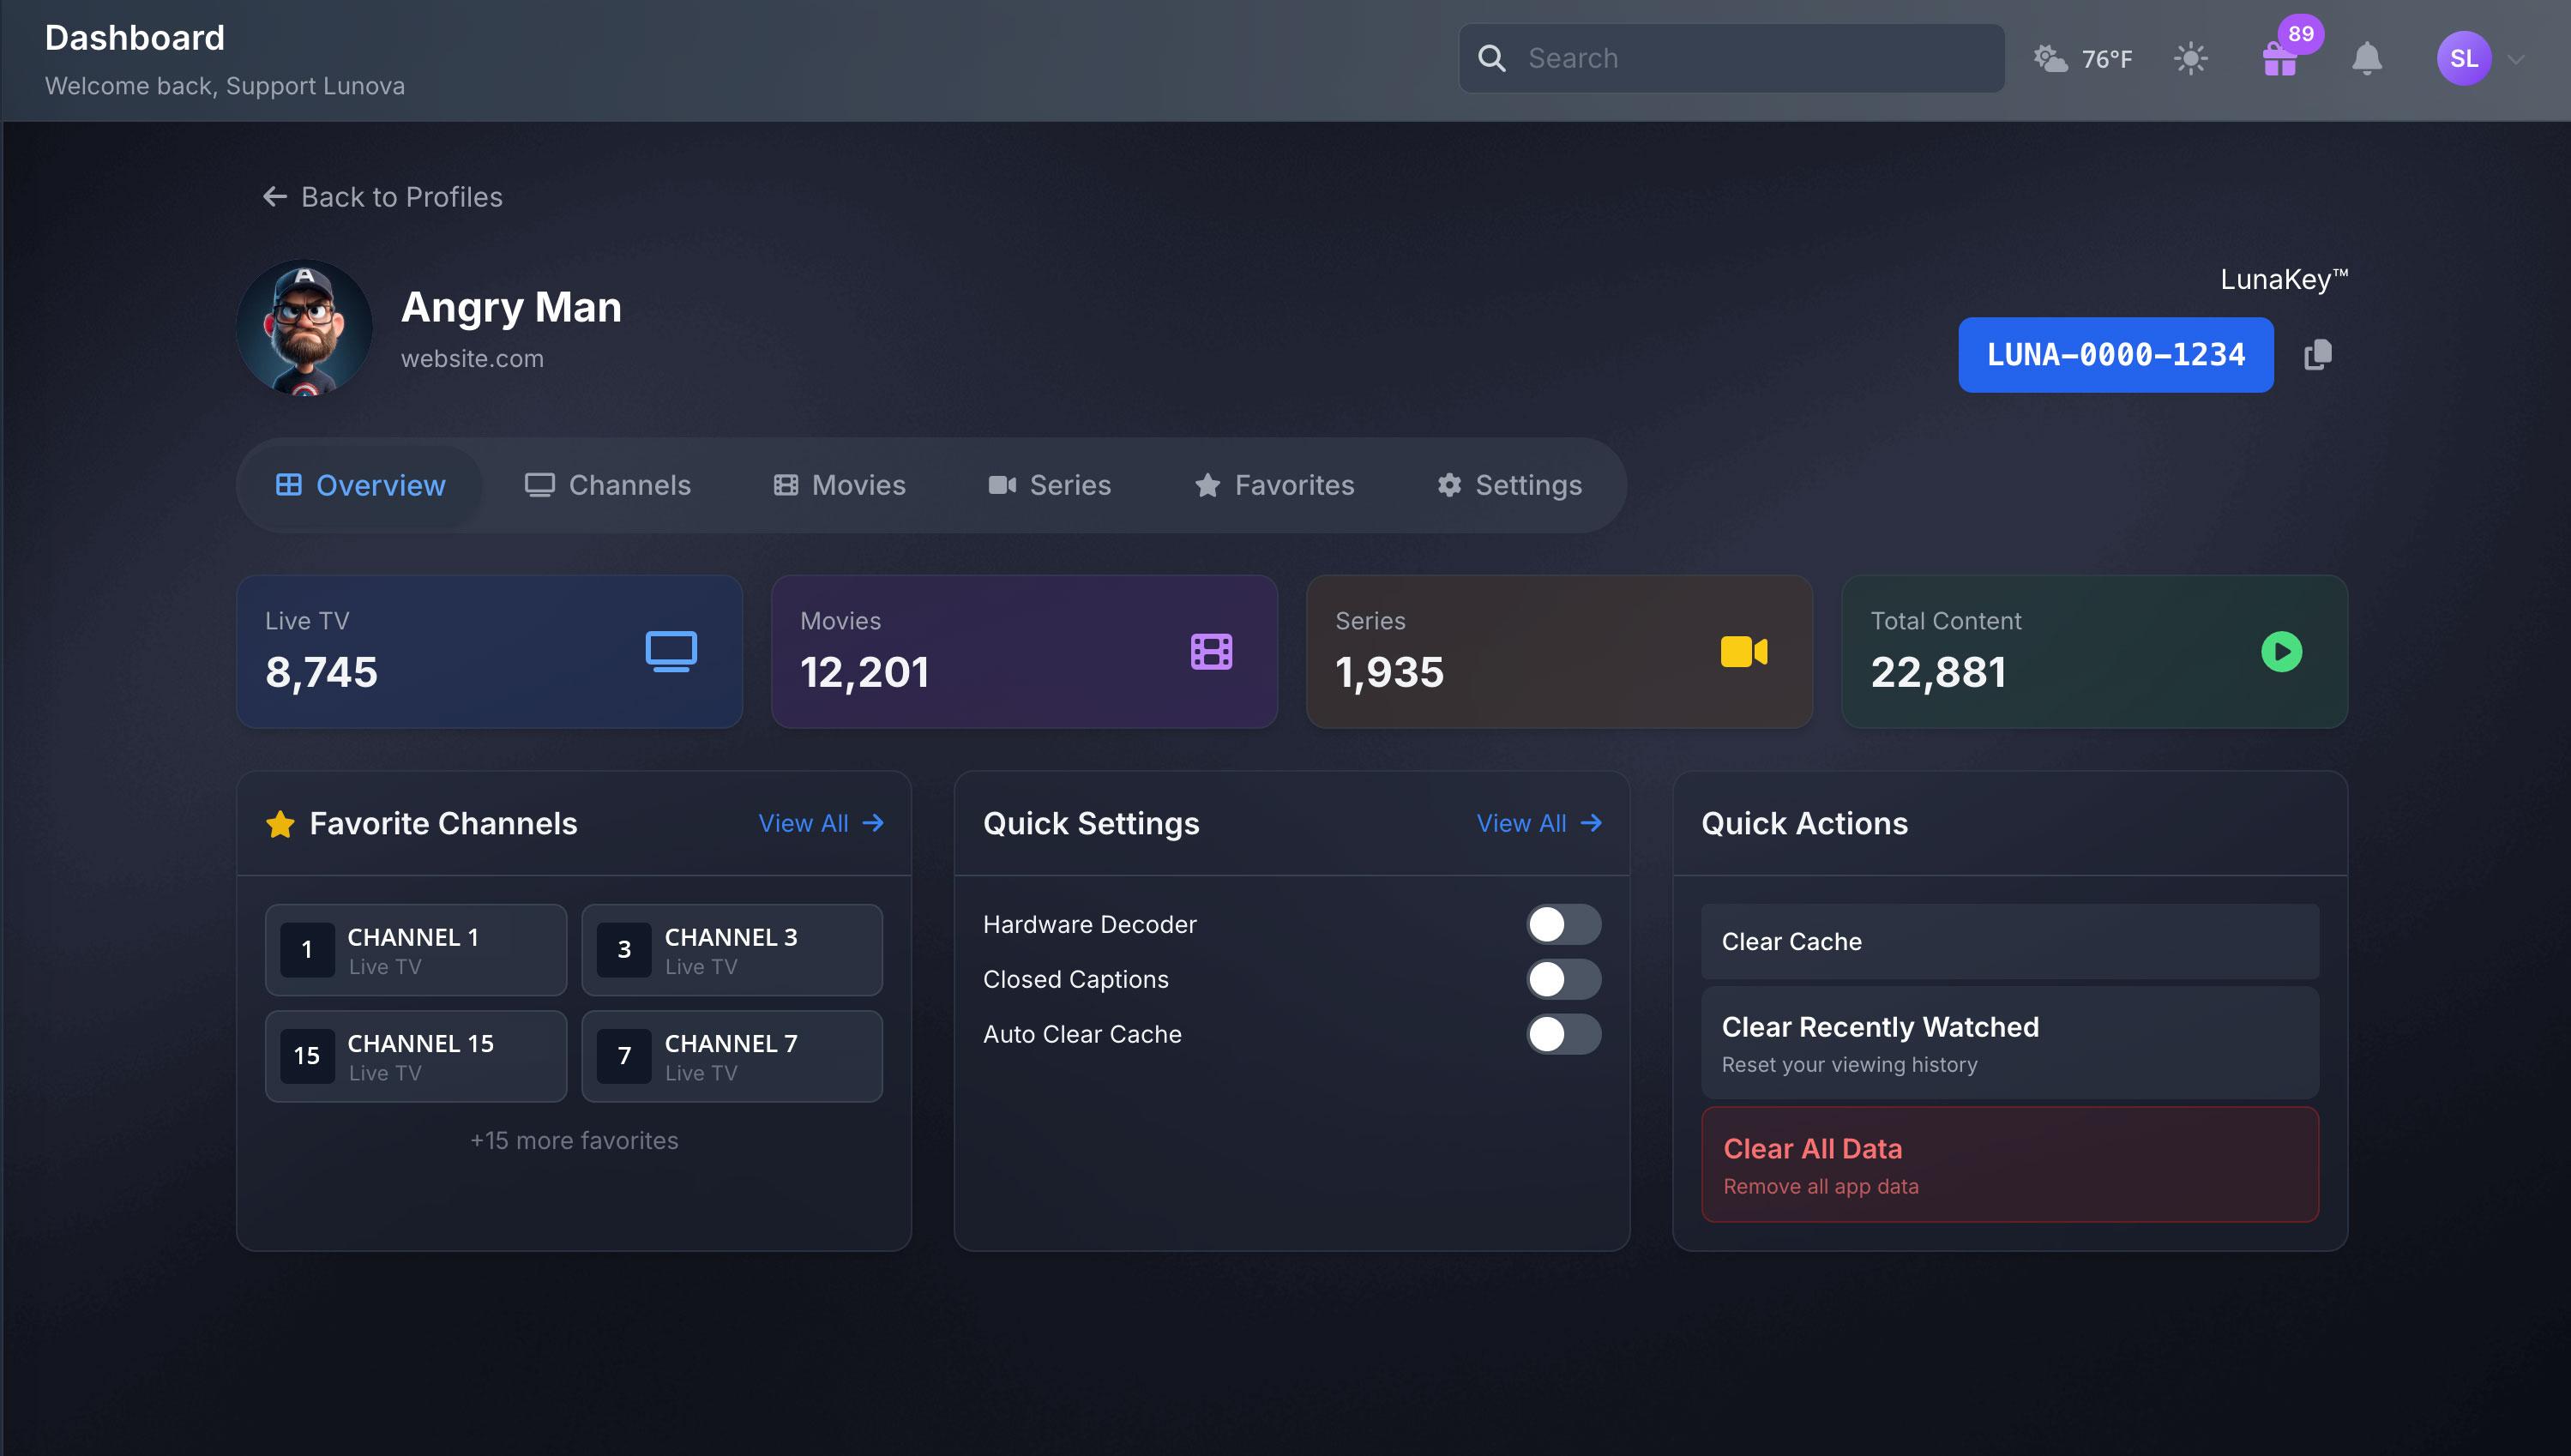2571x1456 pixels.
Task: Click the back arrow next to Back to Profiles
Action: pos(274,196)
